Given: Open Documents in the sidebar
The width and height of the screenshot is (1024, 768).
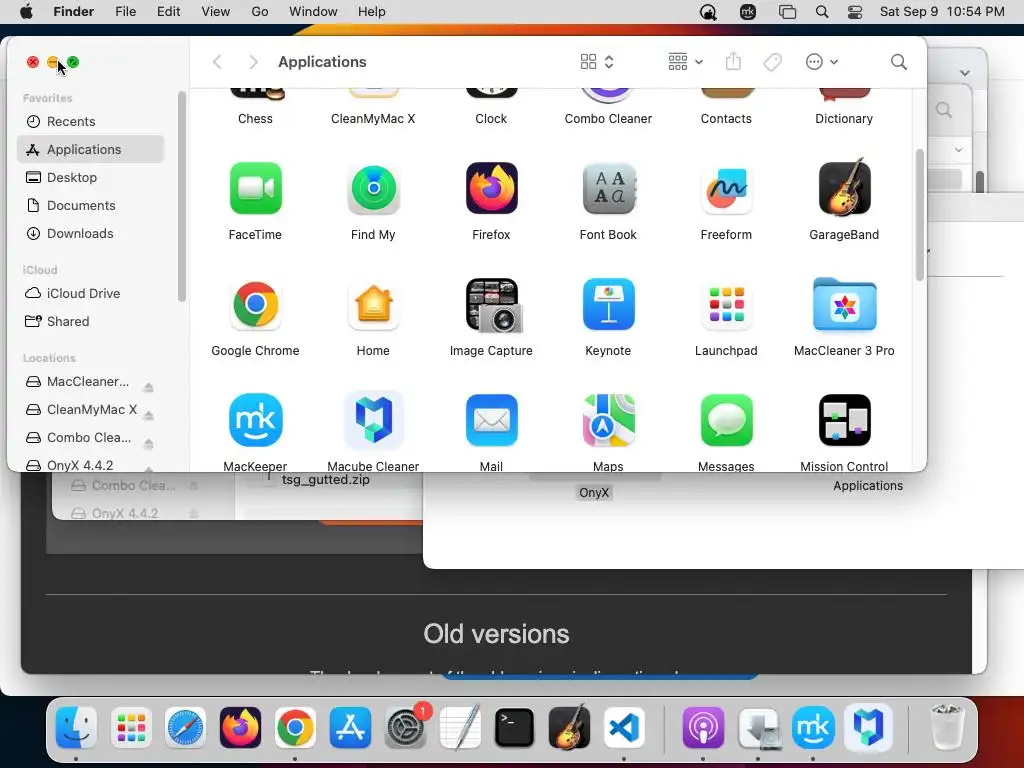Looking at the screenshot, I should coord(90,206).
